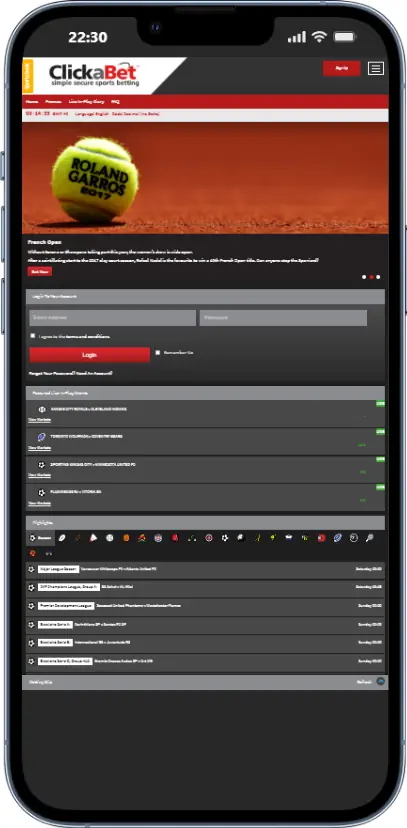Click the terms and conditions link
This screenshot has width=407, height=828.
[88, 336]
